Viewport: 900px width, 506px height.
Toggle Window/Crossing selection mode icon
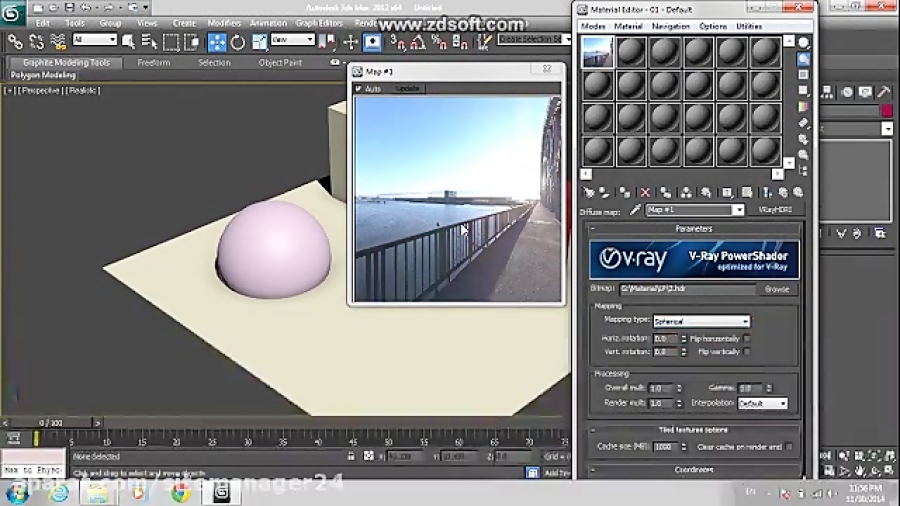click(x=192, y=42)
